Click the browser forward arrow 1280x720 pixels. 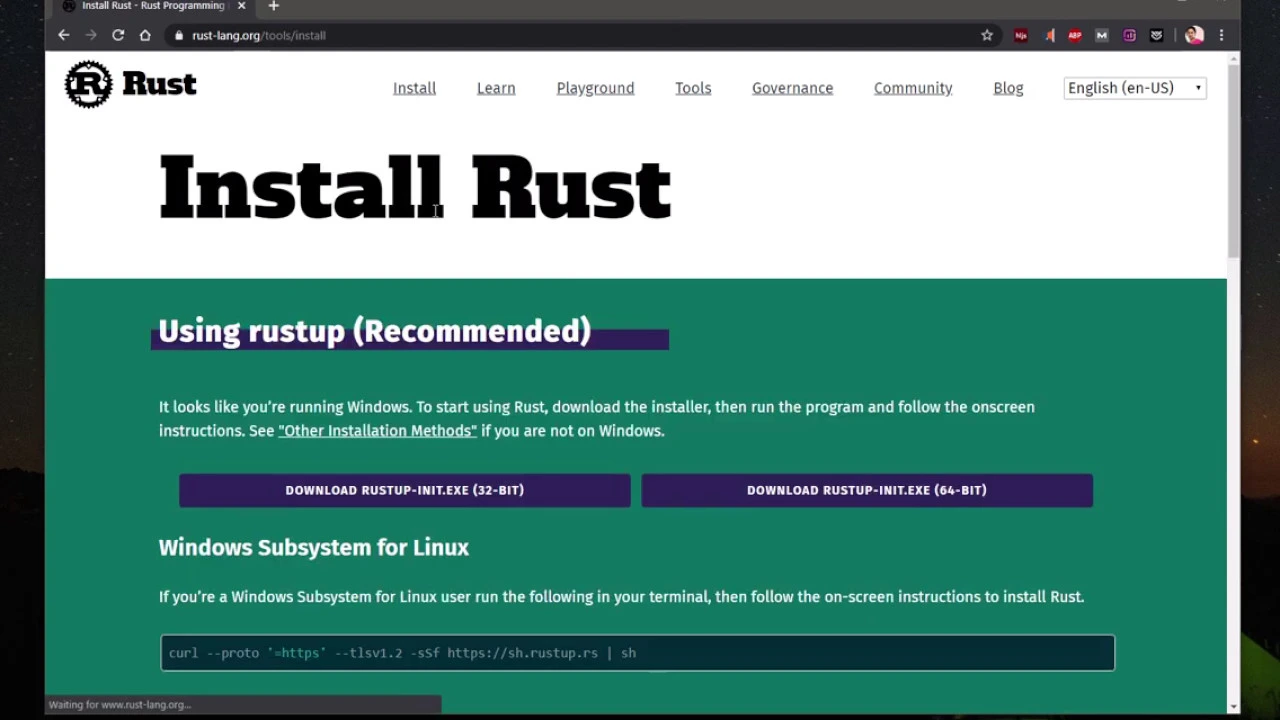tap(91, 35)
